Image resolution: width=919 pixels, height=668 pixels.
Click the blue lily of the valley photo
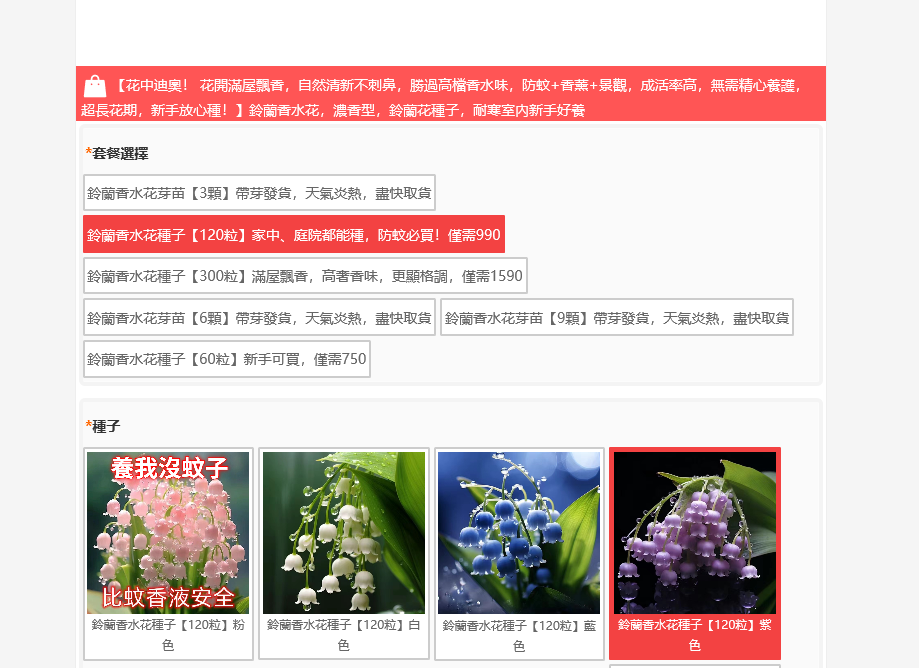pos(519,533)
